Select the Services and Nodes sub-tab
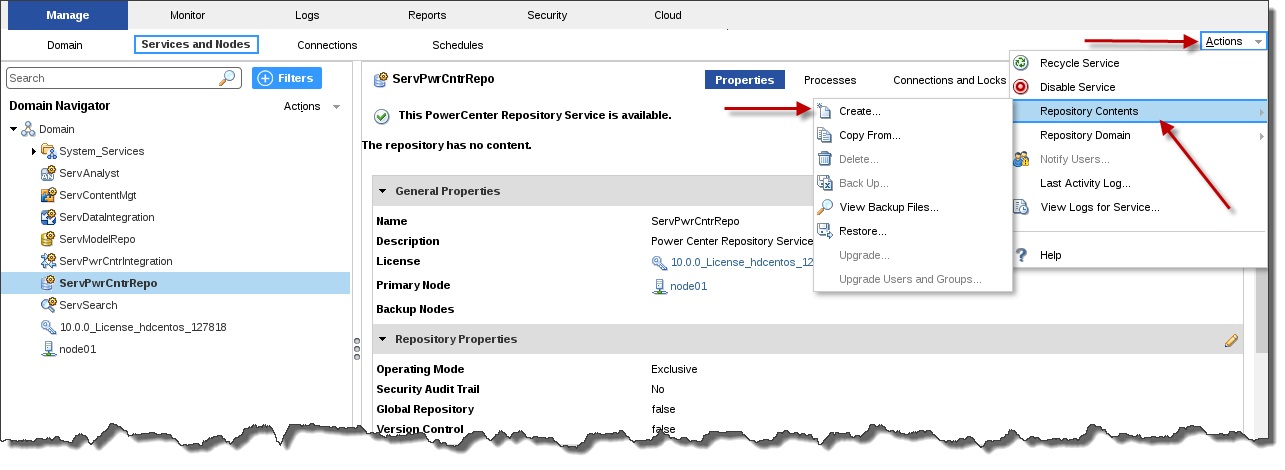 (196, 44)
